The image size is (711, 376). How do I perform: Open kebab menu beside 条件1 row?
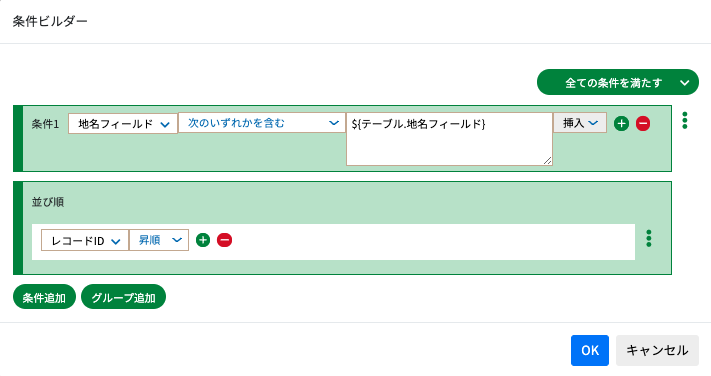coord(685,120)
